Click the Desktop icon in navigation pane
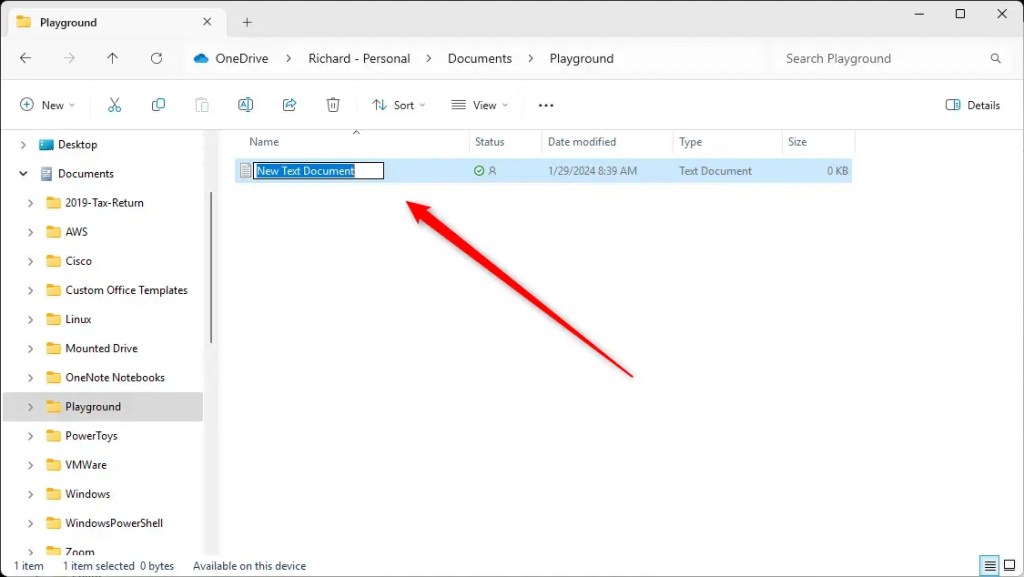The width and height of the screenshot is (1024, 577). 46,145
